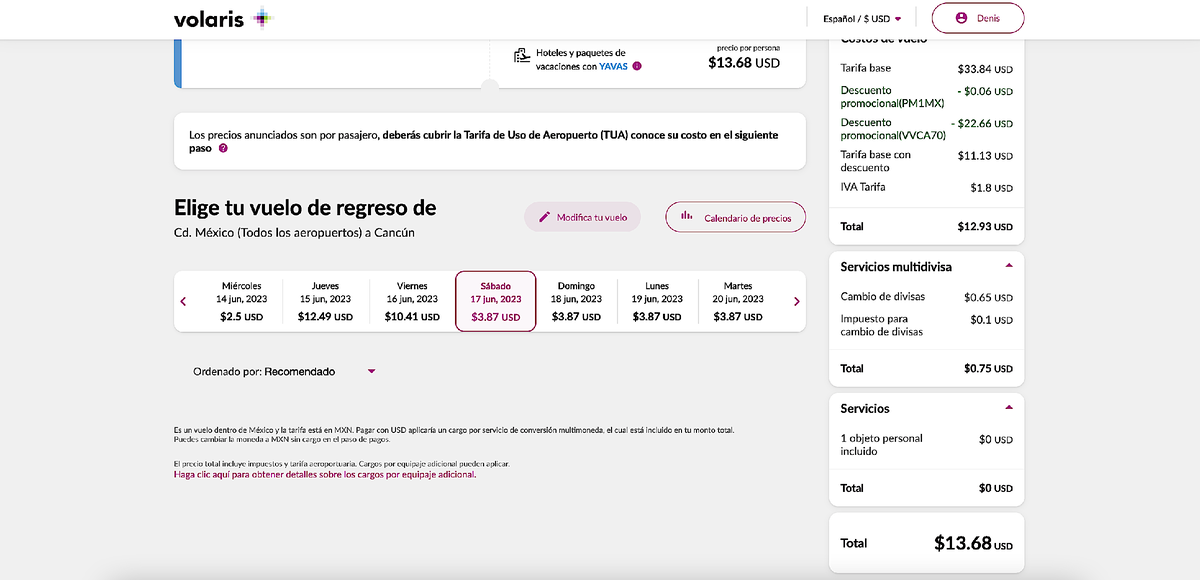Open the info icon beside YAVAS
Screen dimensions: 1200x580
pyautogui.click(x=637, y=66)
